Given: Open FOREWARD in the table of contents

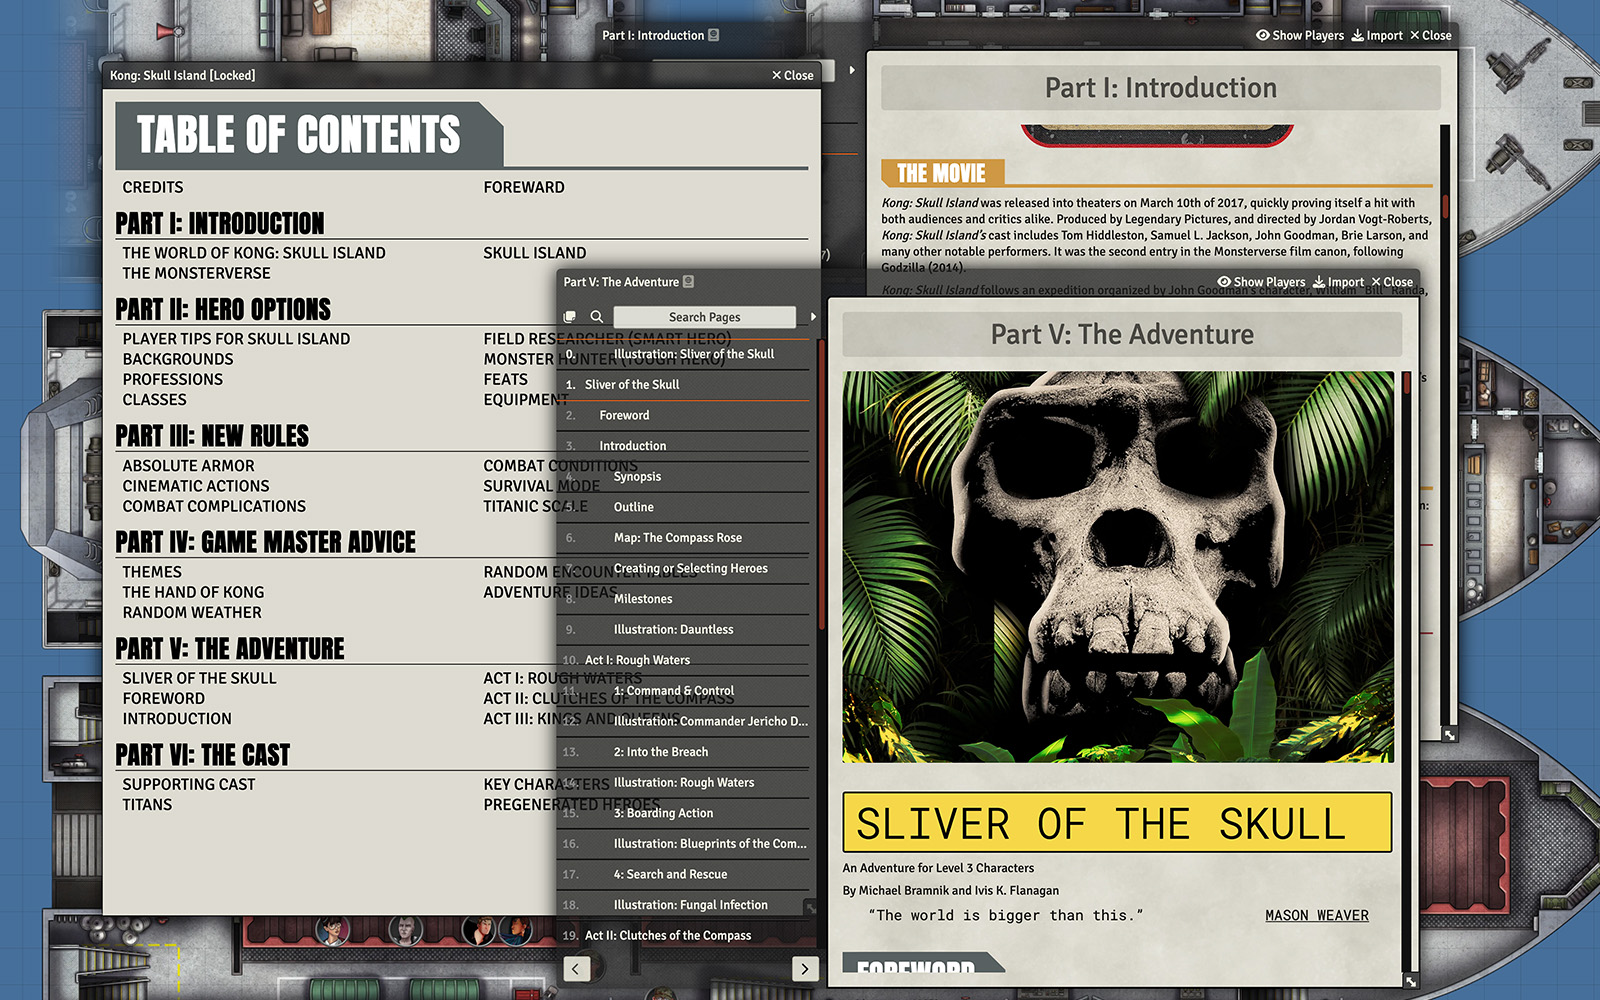Looking at the screenshot, I should pyautogui.click(x=524, y=187).
